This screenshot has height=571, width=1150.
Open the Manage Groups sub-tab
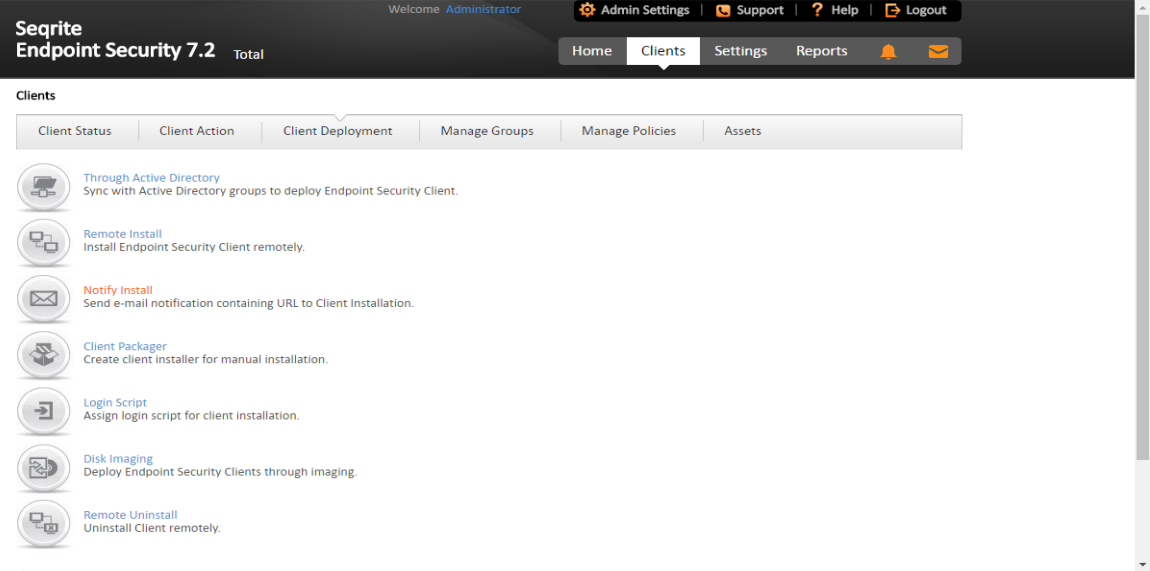(487, 131)
